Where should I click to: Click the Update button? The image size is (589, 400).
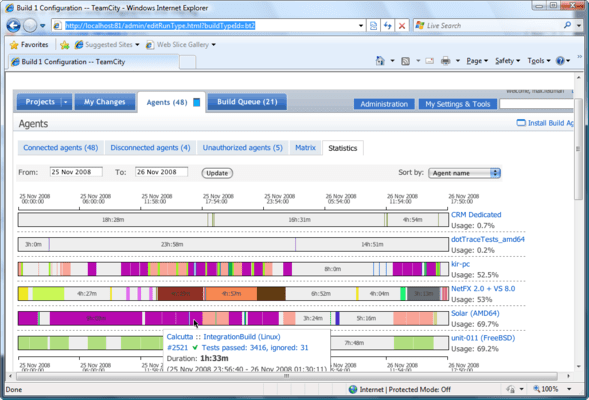tap(217, 173)
